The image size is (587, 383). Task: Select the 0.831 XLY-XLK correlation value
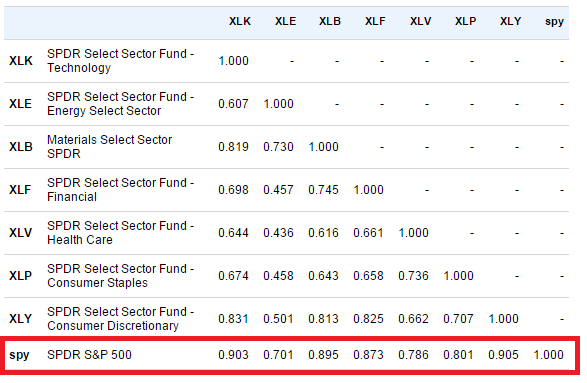tap(233, 319)
